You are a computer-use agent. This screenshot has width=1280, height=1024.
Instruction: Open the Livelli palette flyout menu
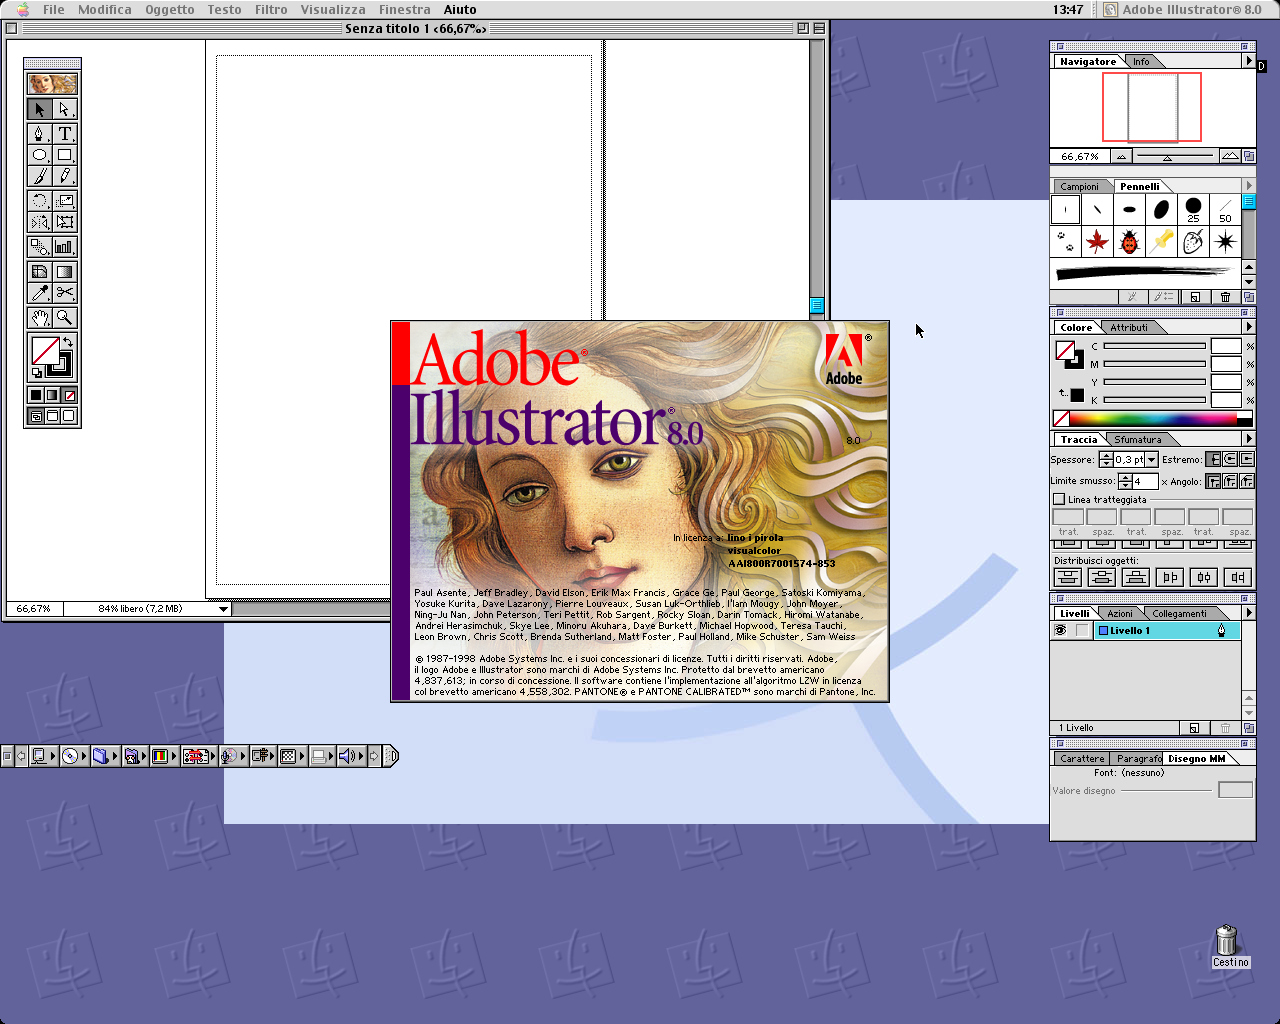click(x=1248, y=613)
